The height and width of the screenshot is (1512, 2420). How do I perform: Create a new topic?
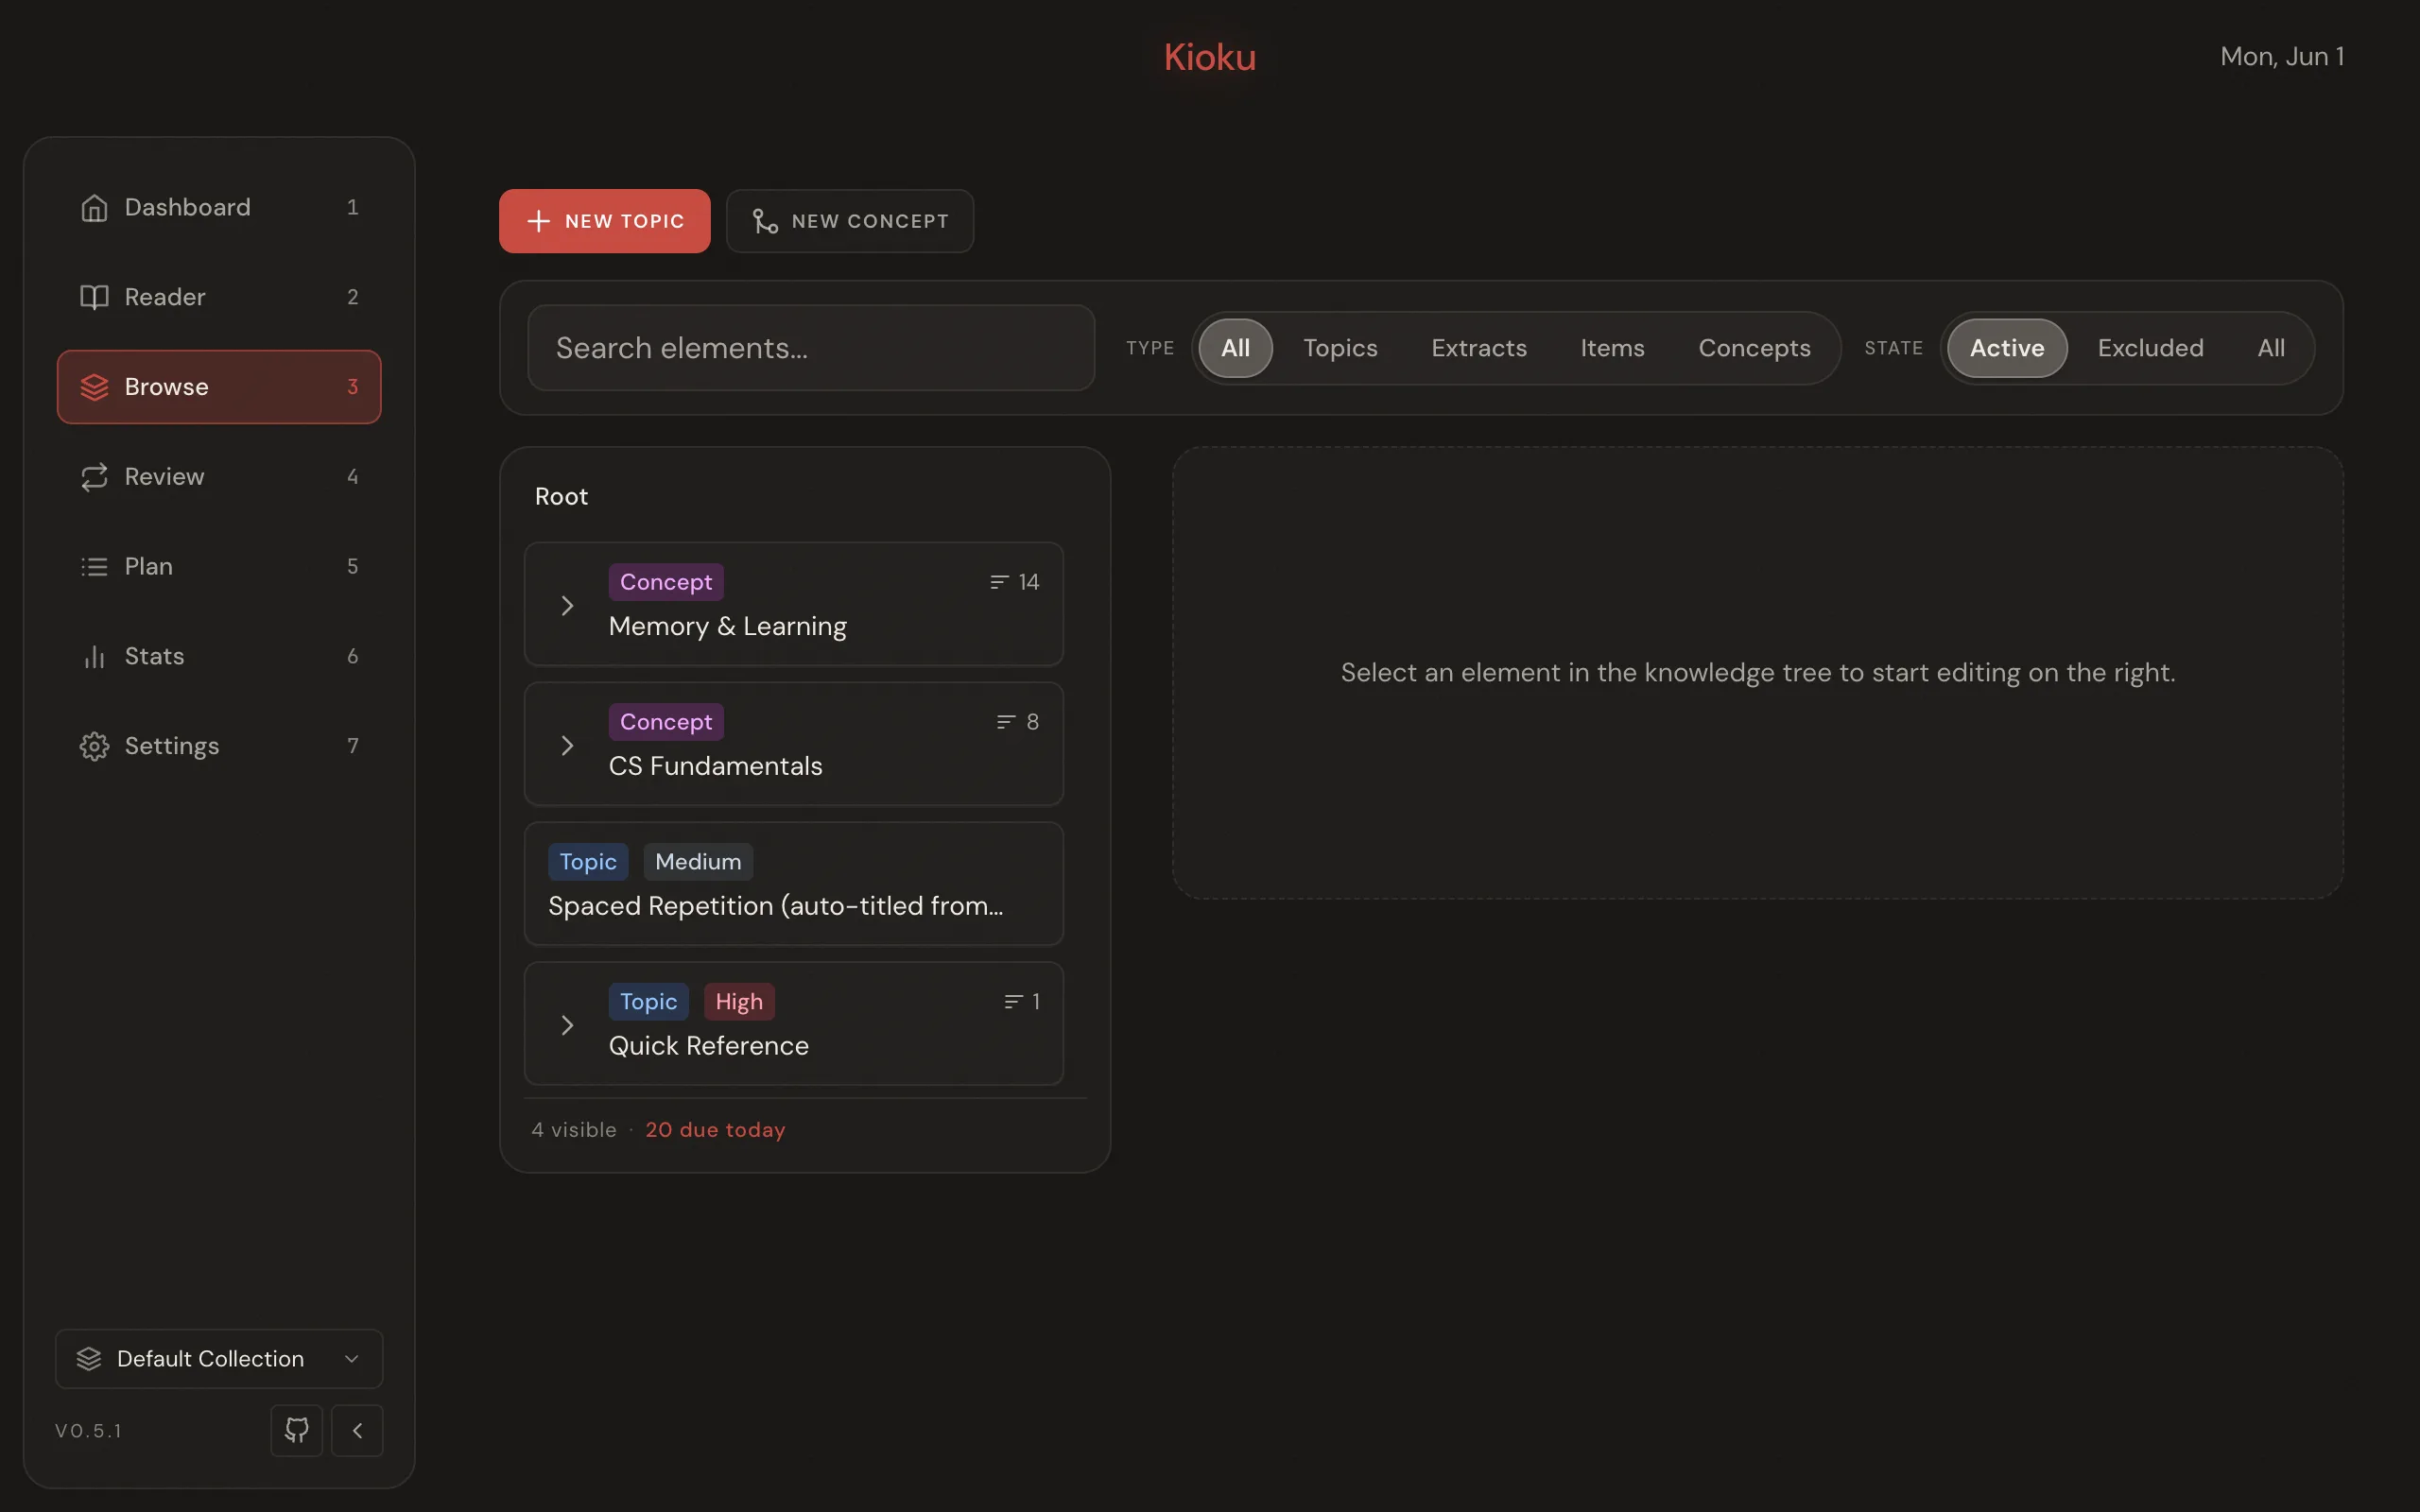point(604,221)
